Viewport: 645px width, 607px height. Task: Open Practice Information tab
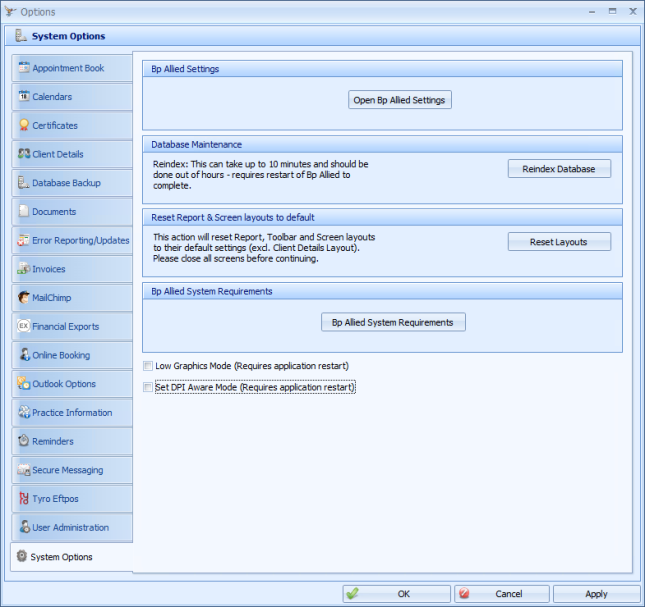[x=72, y=412]
